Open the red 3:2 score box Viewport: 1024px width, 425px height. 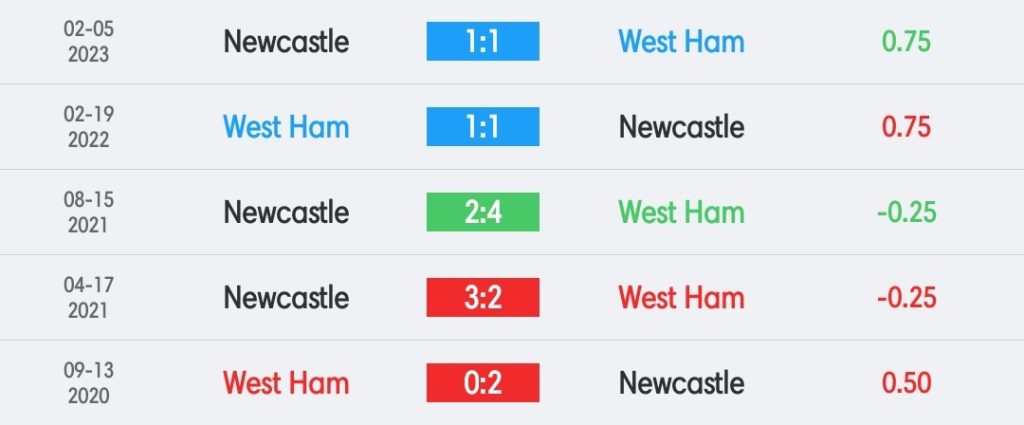[483, 298]
